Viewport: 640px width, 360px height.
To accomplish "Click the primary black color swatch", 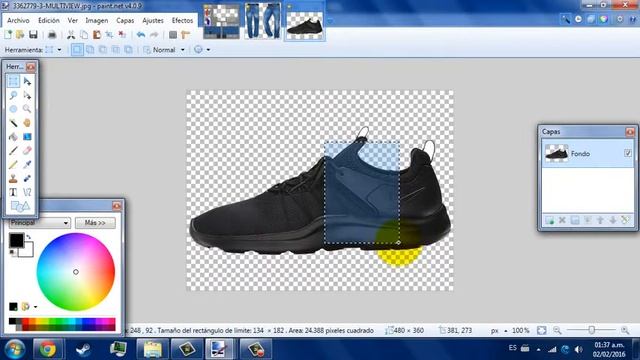I will 16,240.
